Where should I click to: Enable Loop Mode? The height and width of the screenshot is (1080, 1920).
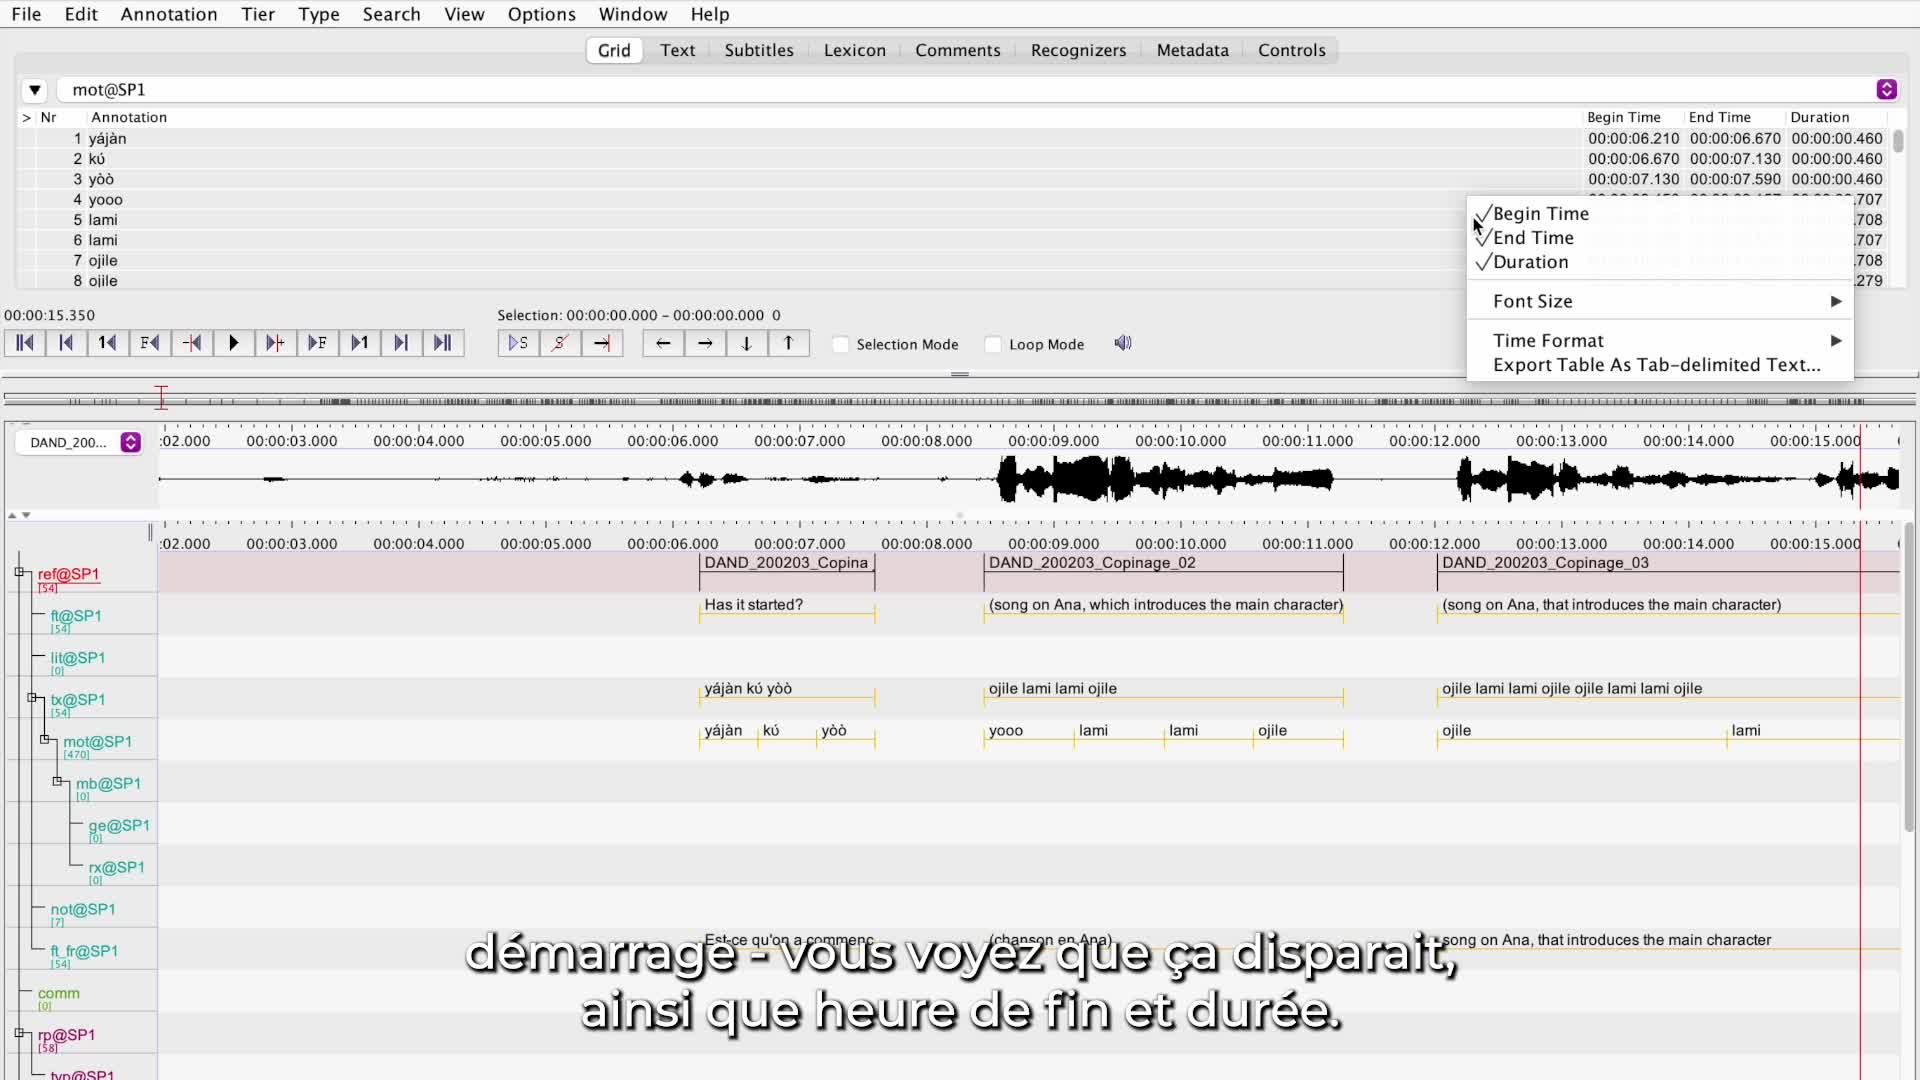(x=992, y=343)
